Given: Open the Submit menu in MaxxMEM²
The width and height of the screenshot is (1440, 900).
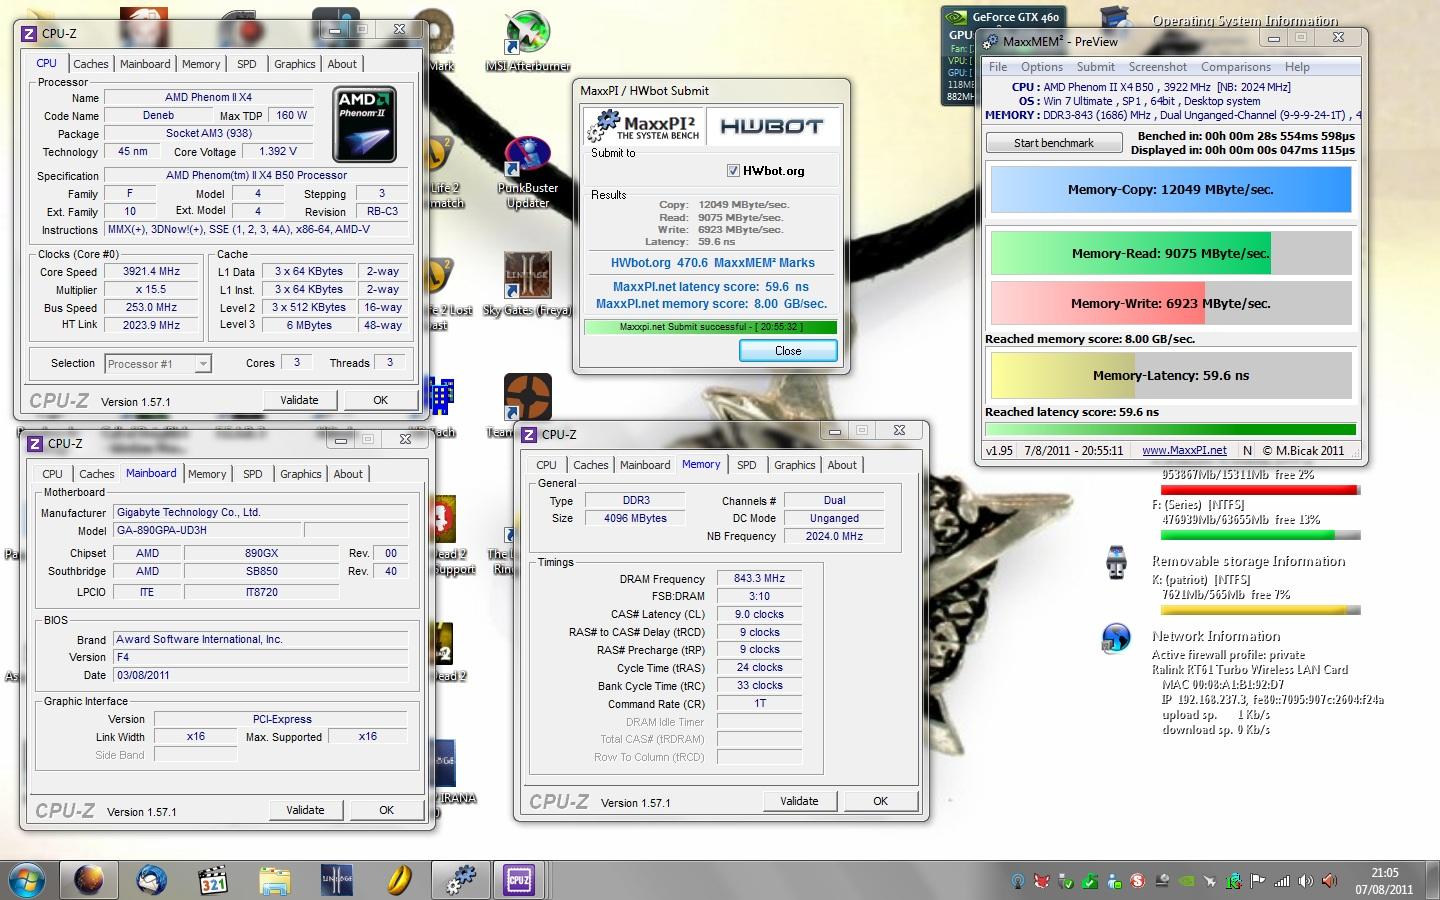Looking at the screenshot, I should 1095,67.
